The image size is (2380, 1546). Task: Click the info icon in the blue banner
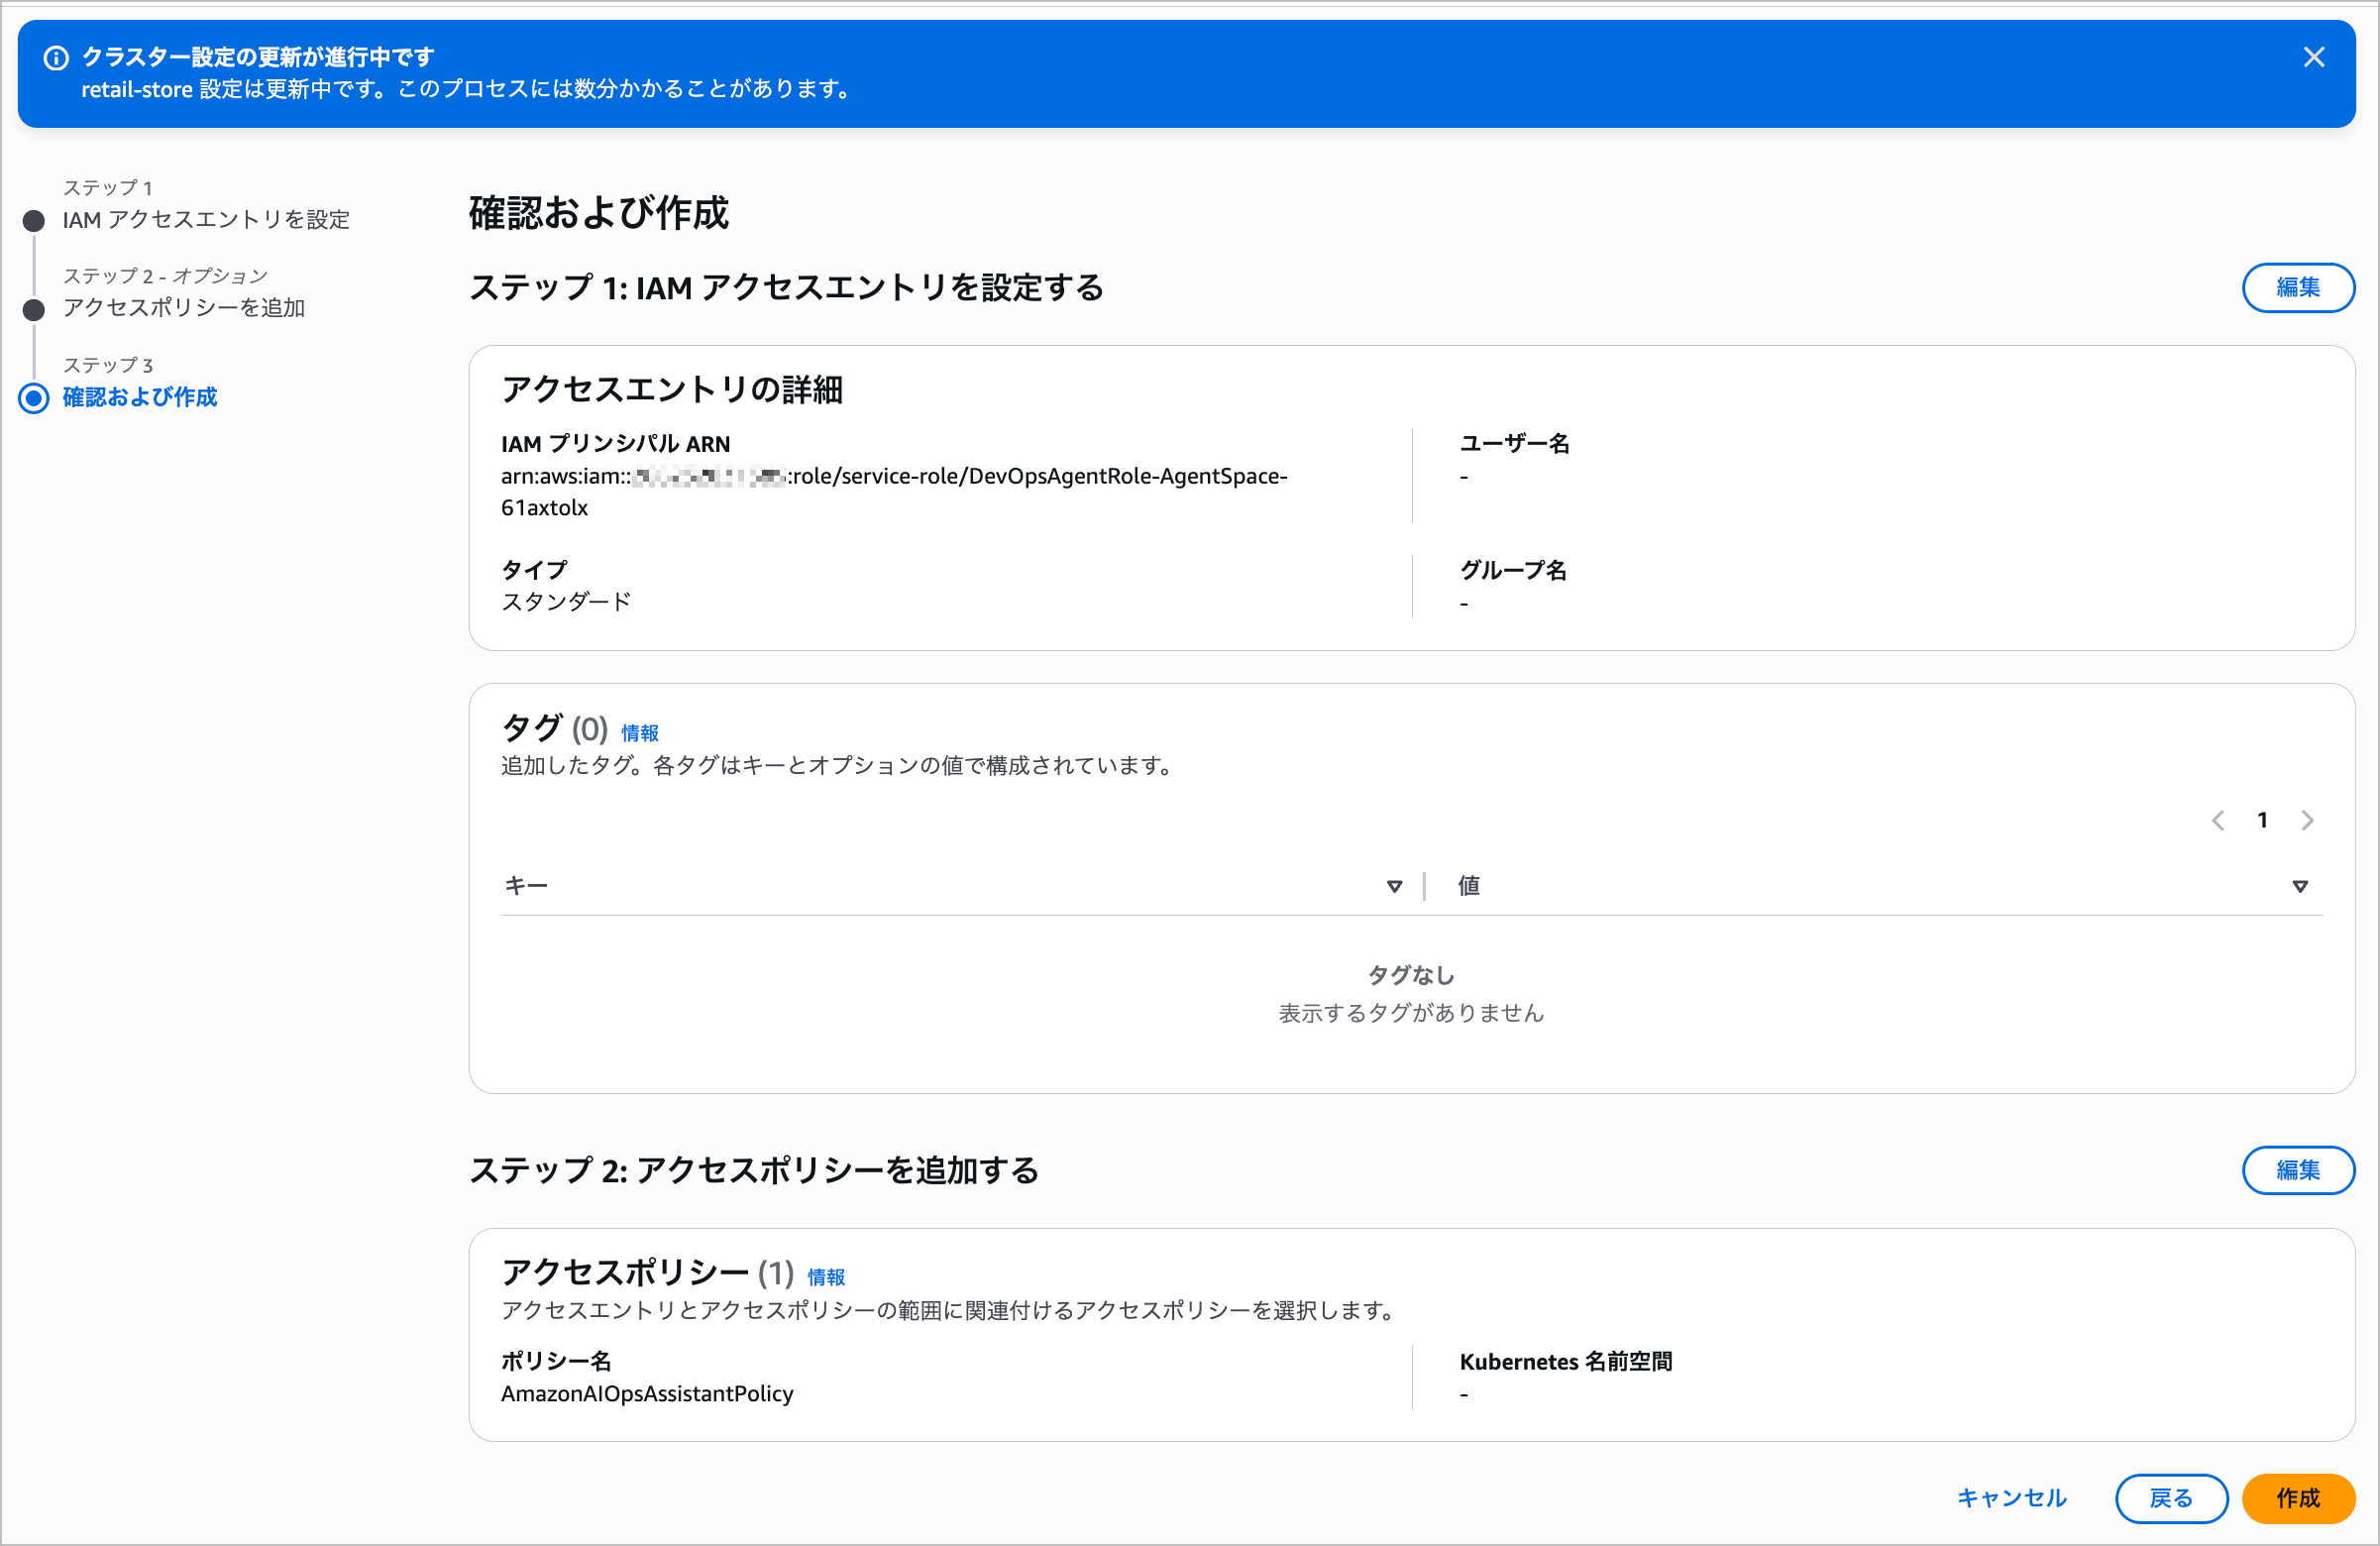coord(56,58)
